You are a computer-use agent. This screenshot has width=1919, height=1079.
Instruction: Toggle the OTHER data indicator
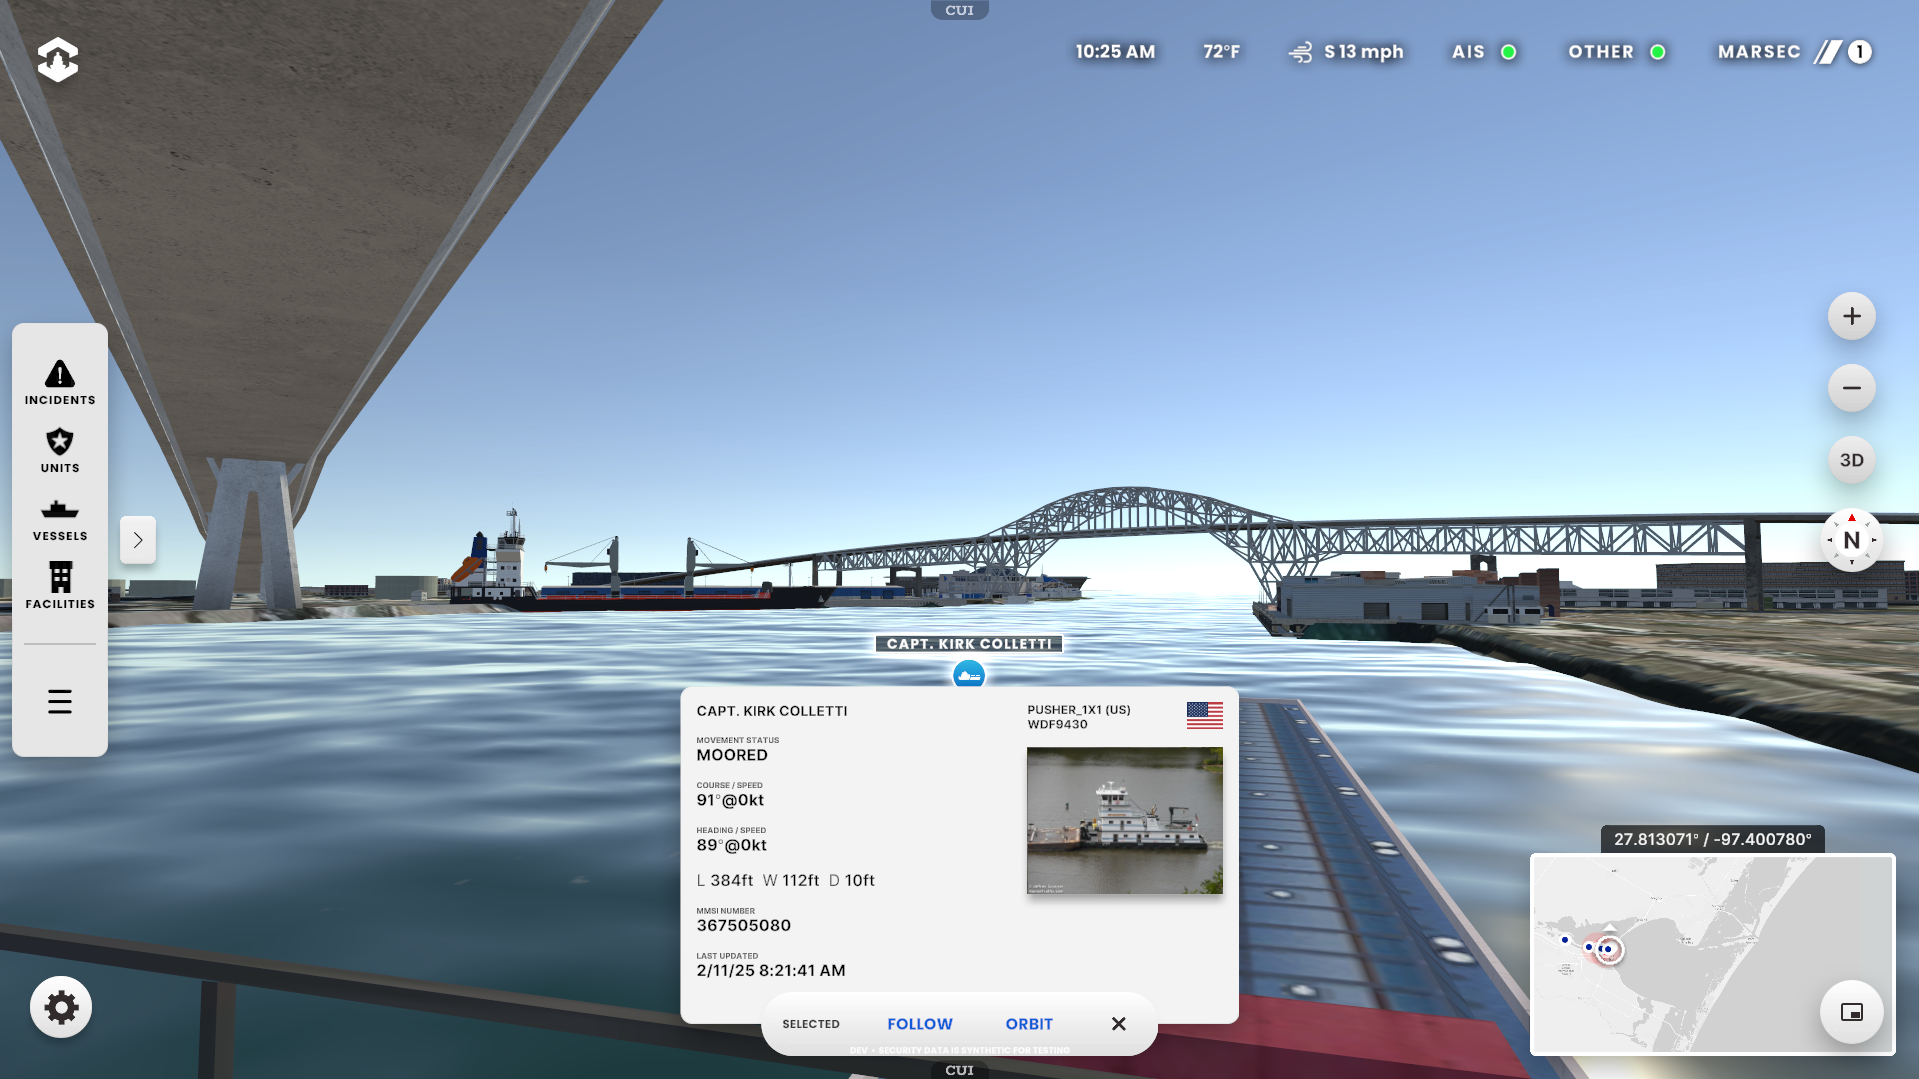pyautogui.click(x=1616, y=52)
